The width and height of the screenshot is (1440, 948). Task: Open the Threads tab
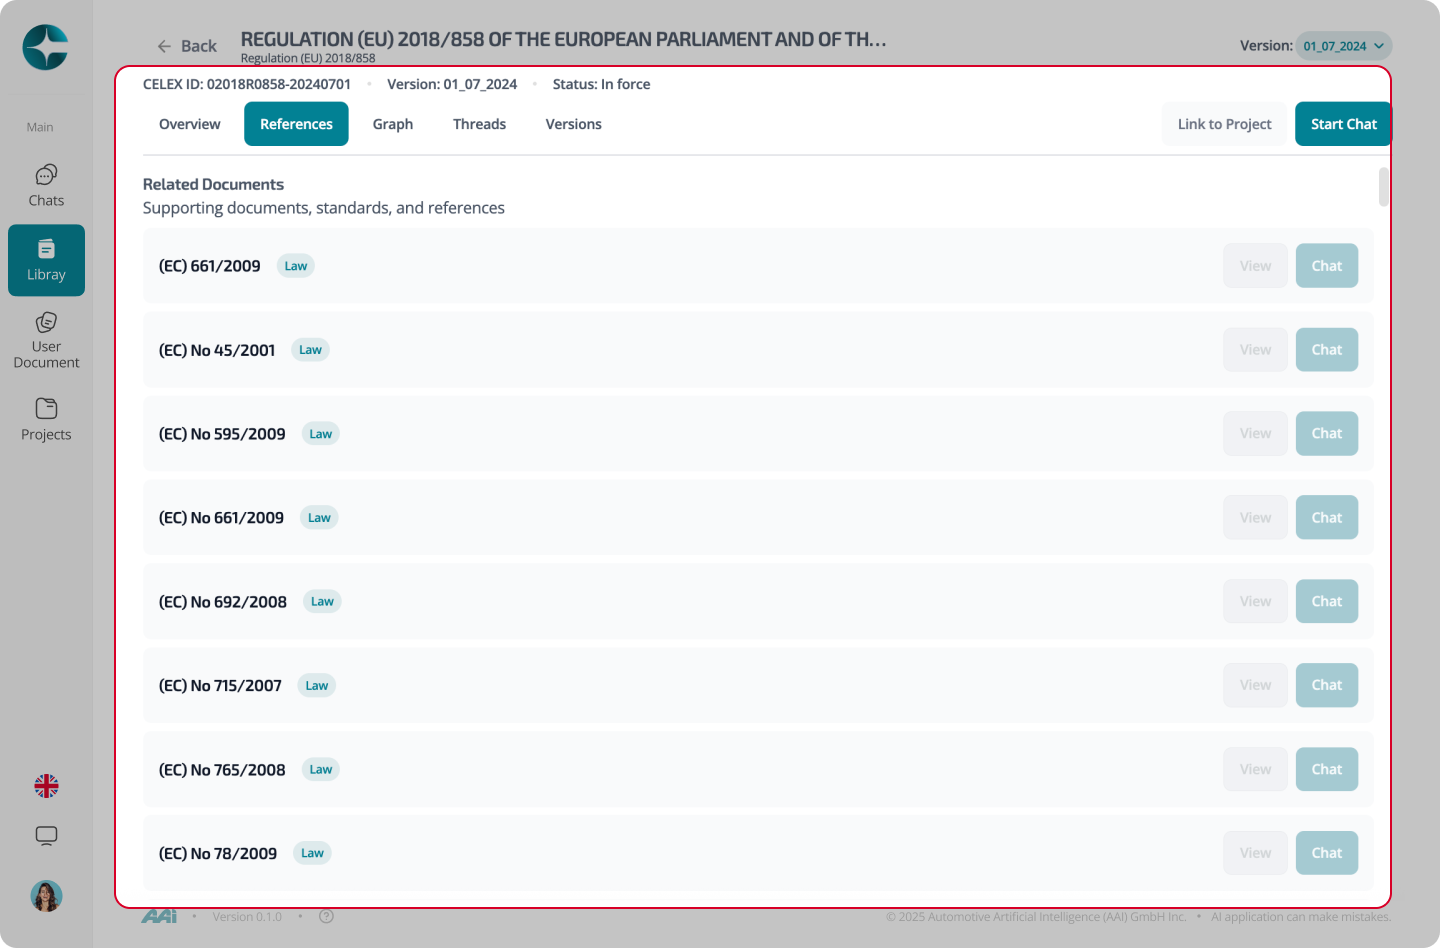[479, 124]
